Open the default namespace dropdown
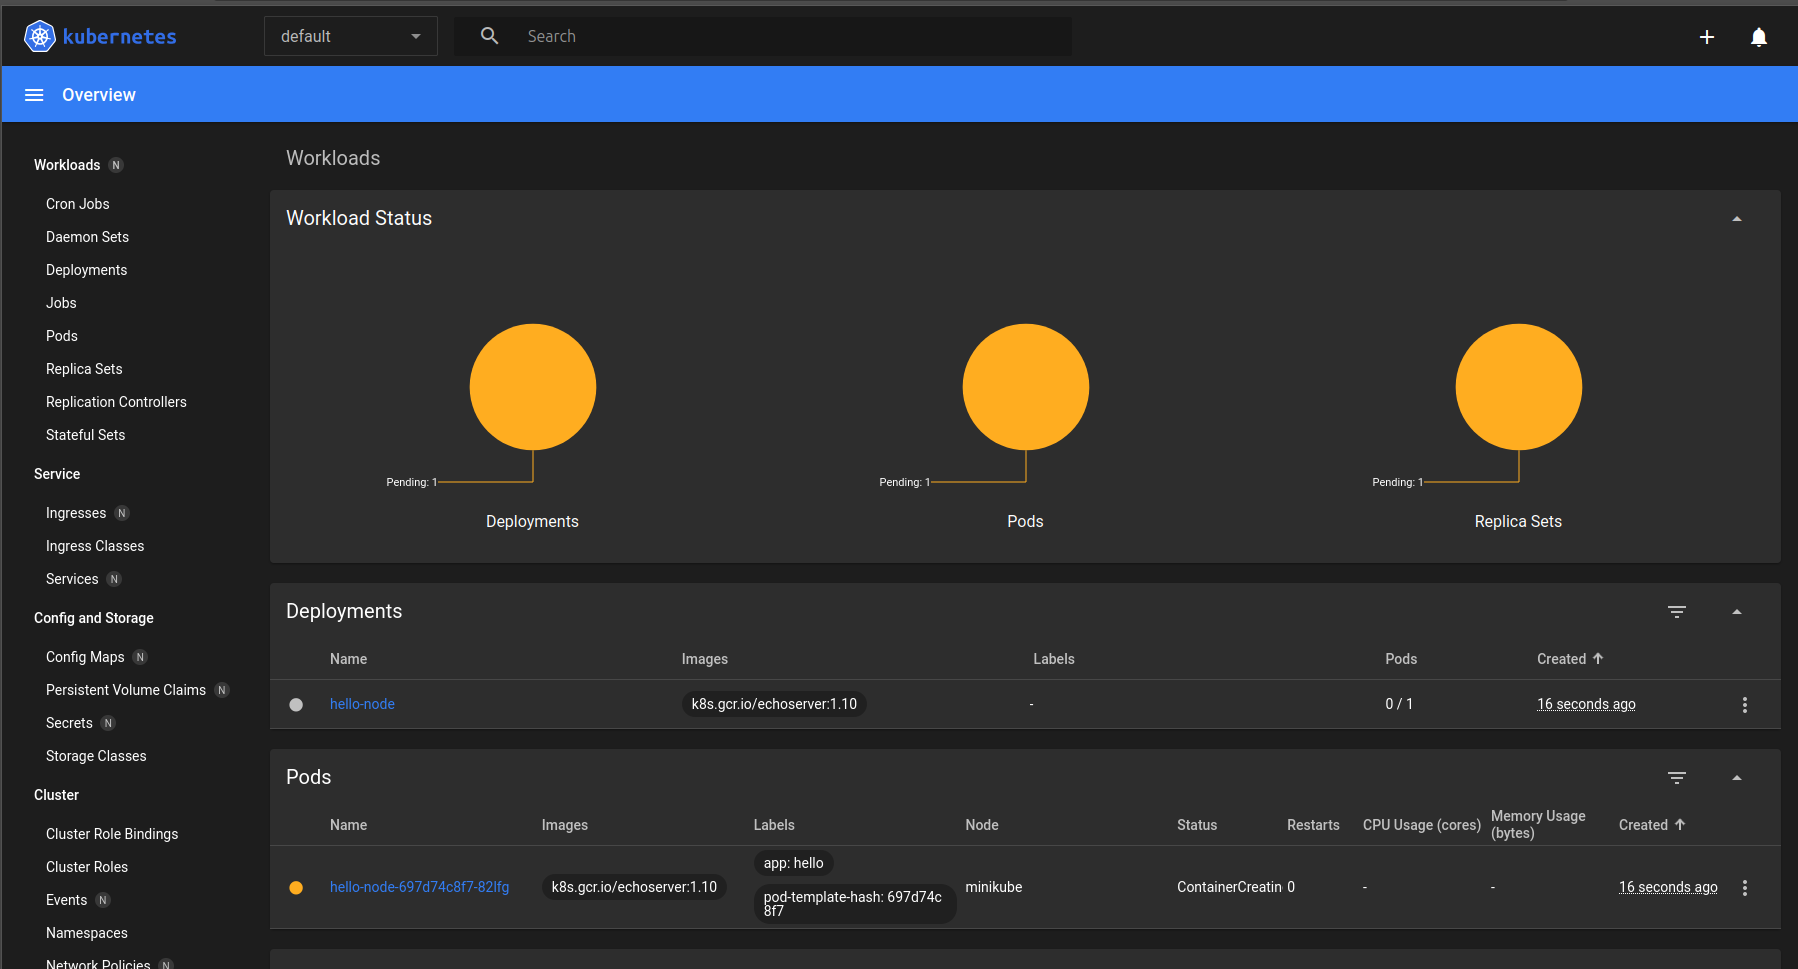This screenshot has width=1798, height=969. 350,36
